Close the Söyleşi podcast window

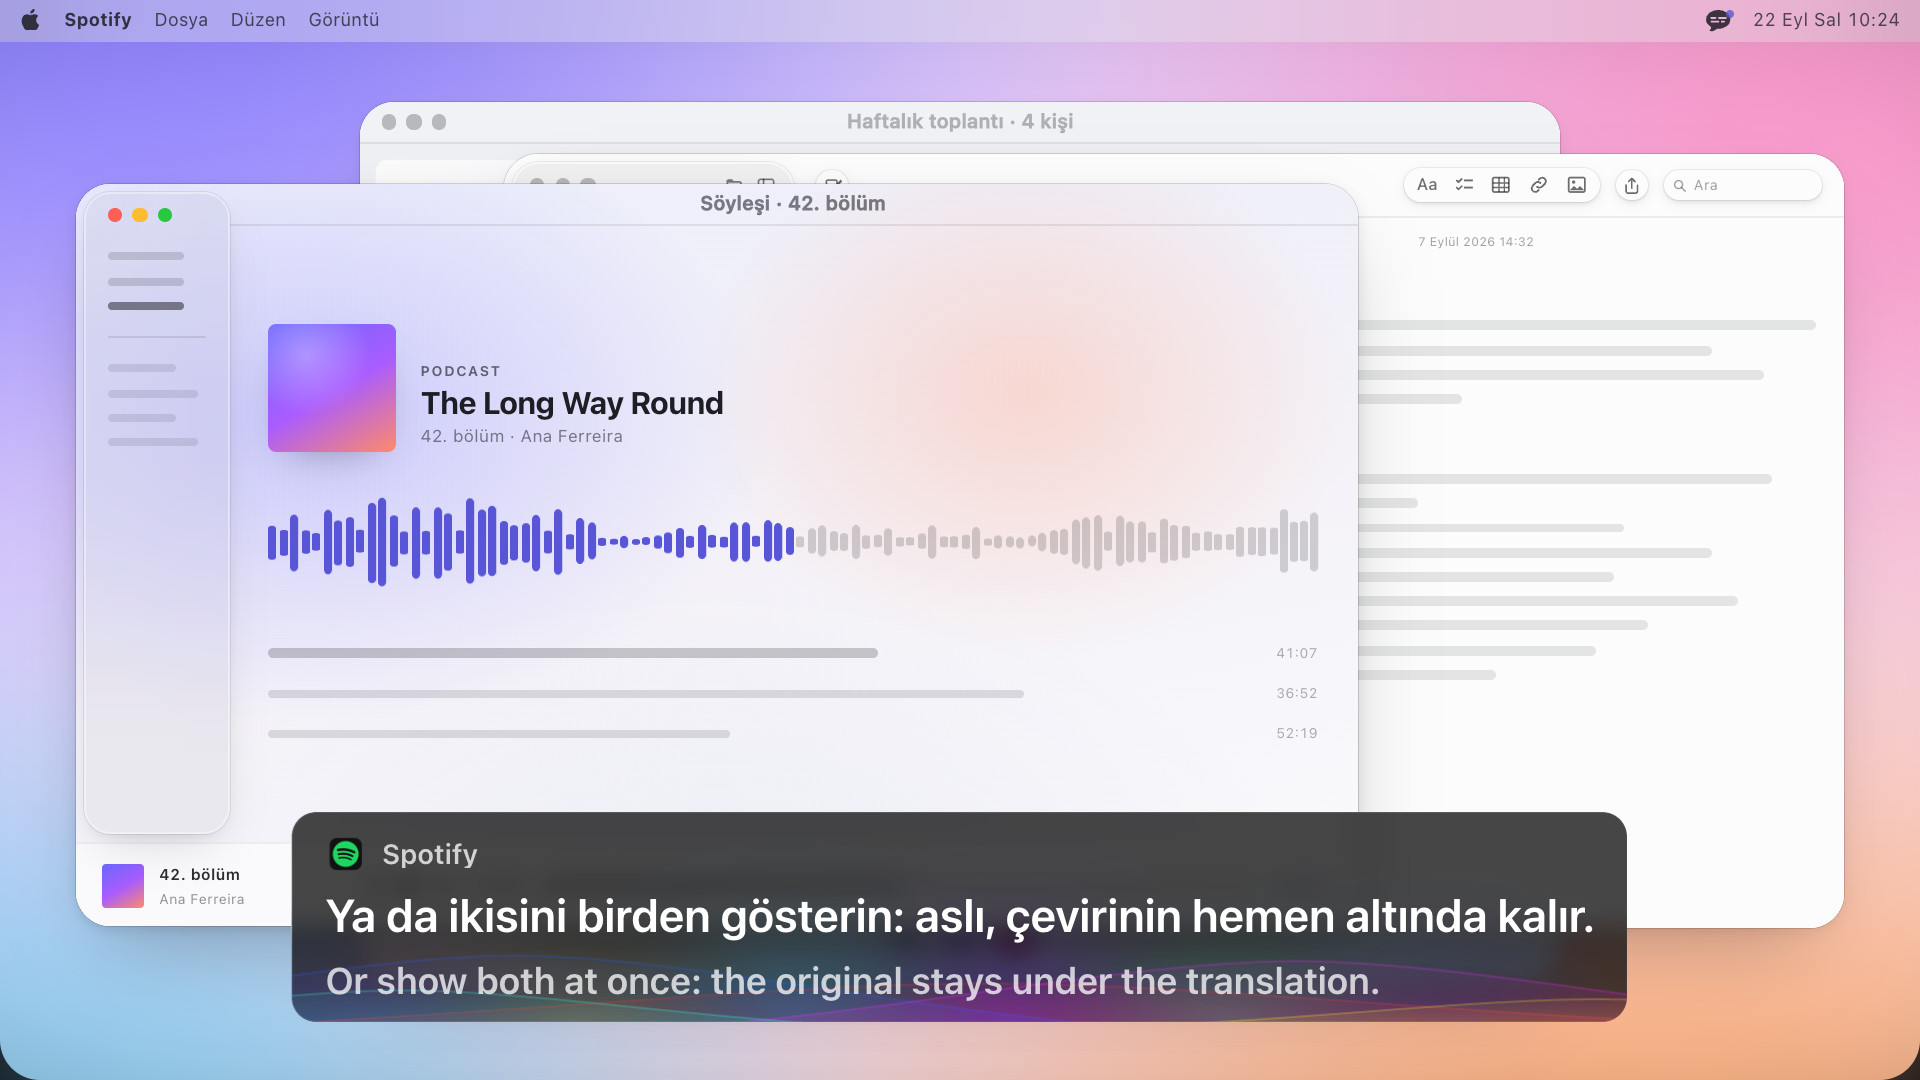(x=115, y=215)
